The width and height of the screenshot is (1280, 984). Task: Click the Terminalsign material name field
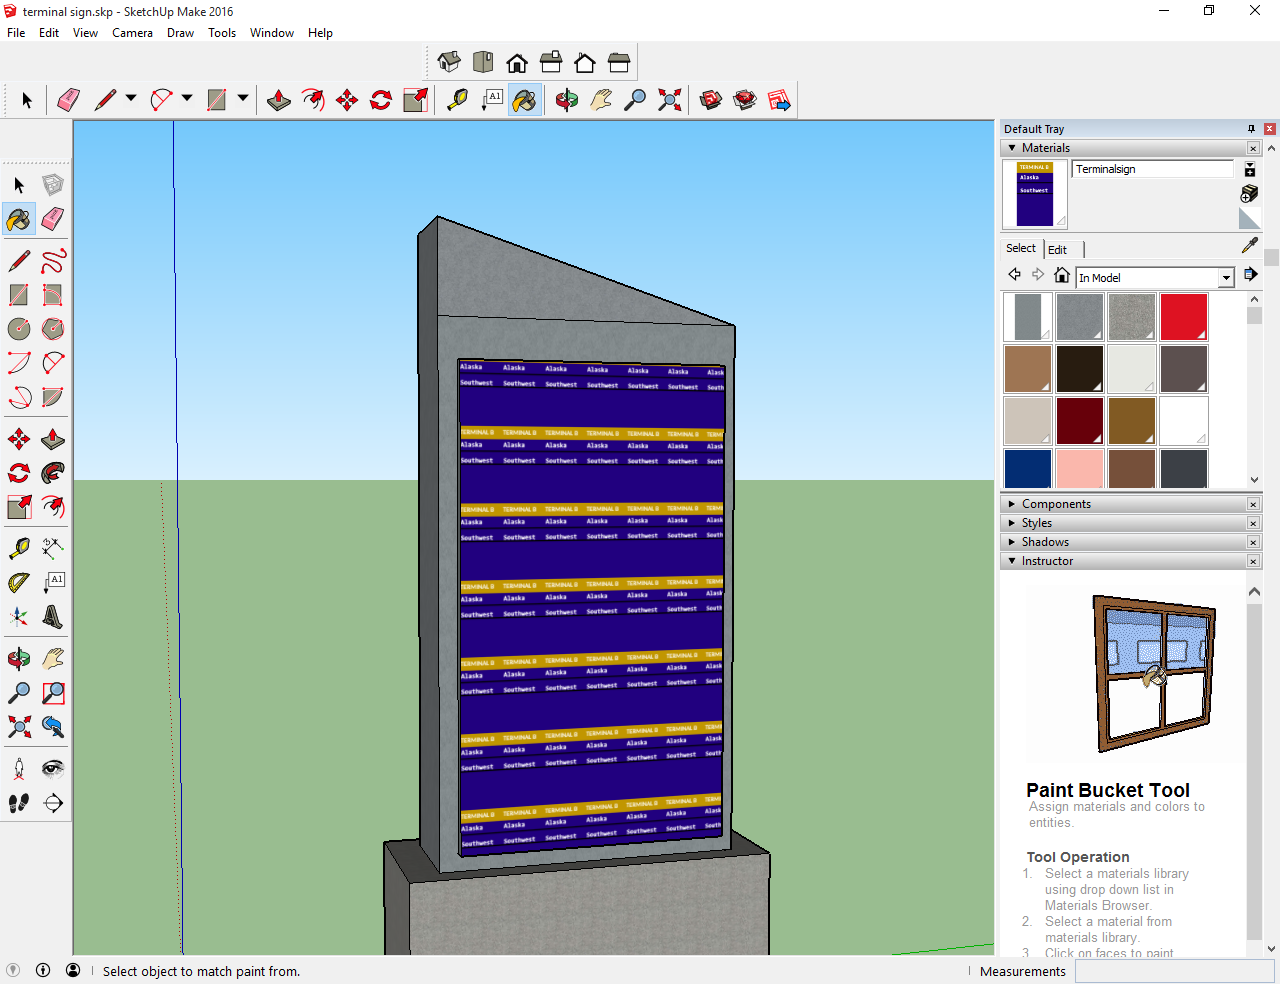click(1152, 169)
